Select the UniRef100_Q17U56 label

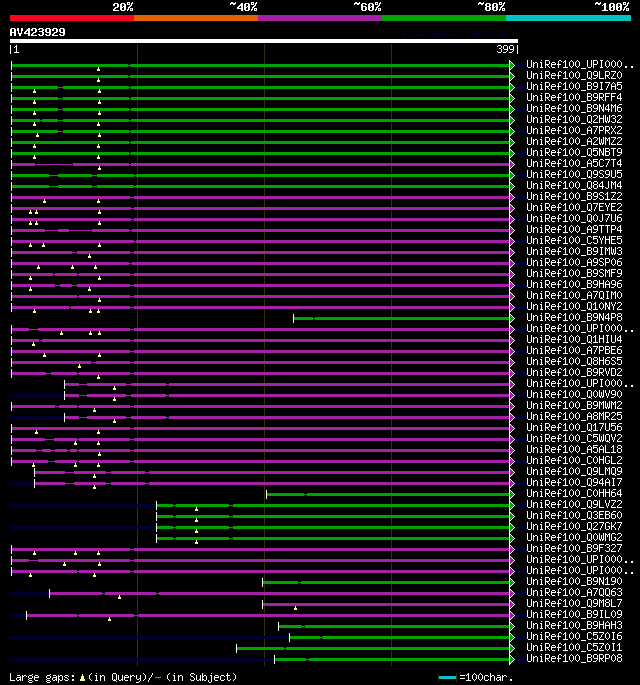pyautogui.click(x=574, y=427)
